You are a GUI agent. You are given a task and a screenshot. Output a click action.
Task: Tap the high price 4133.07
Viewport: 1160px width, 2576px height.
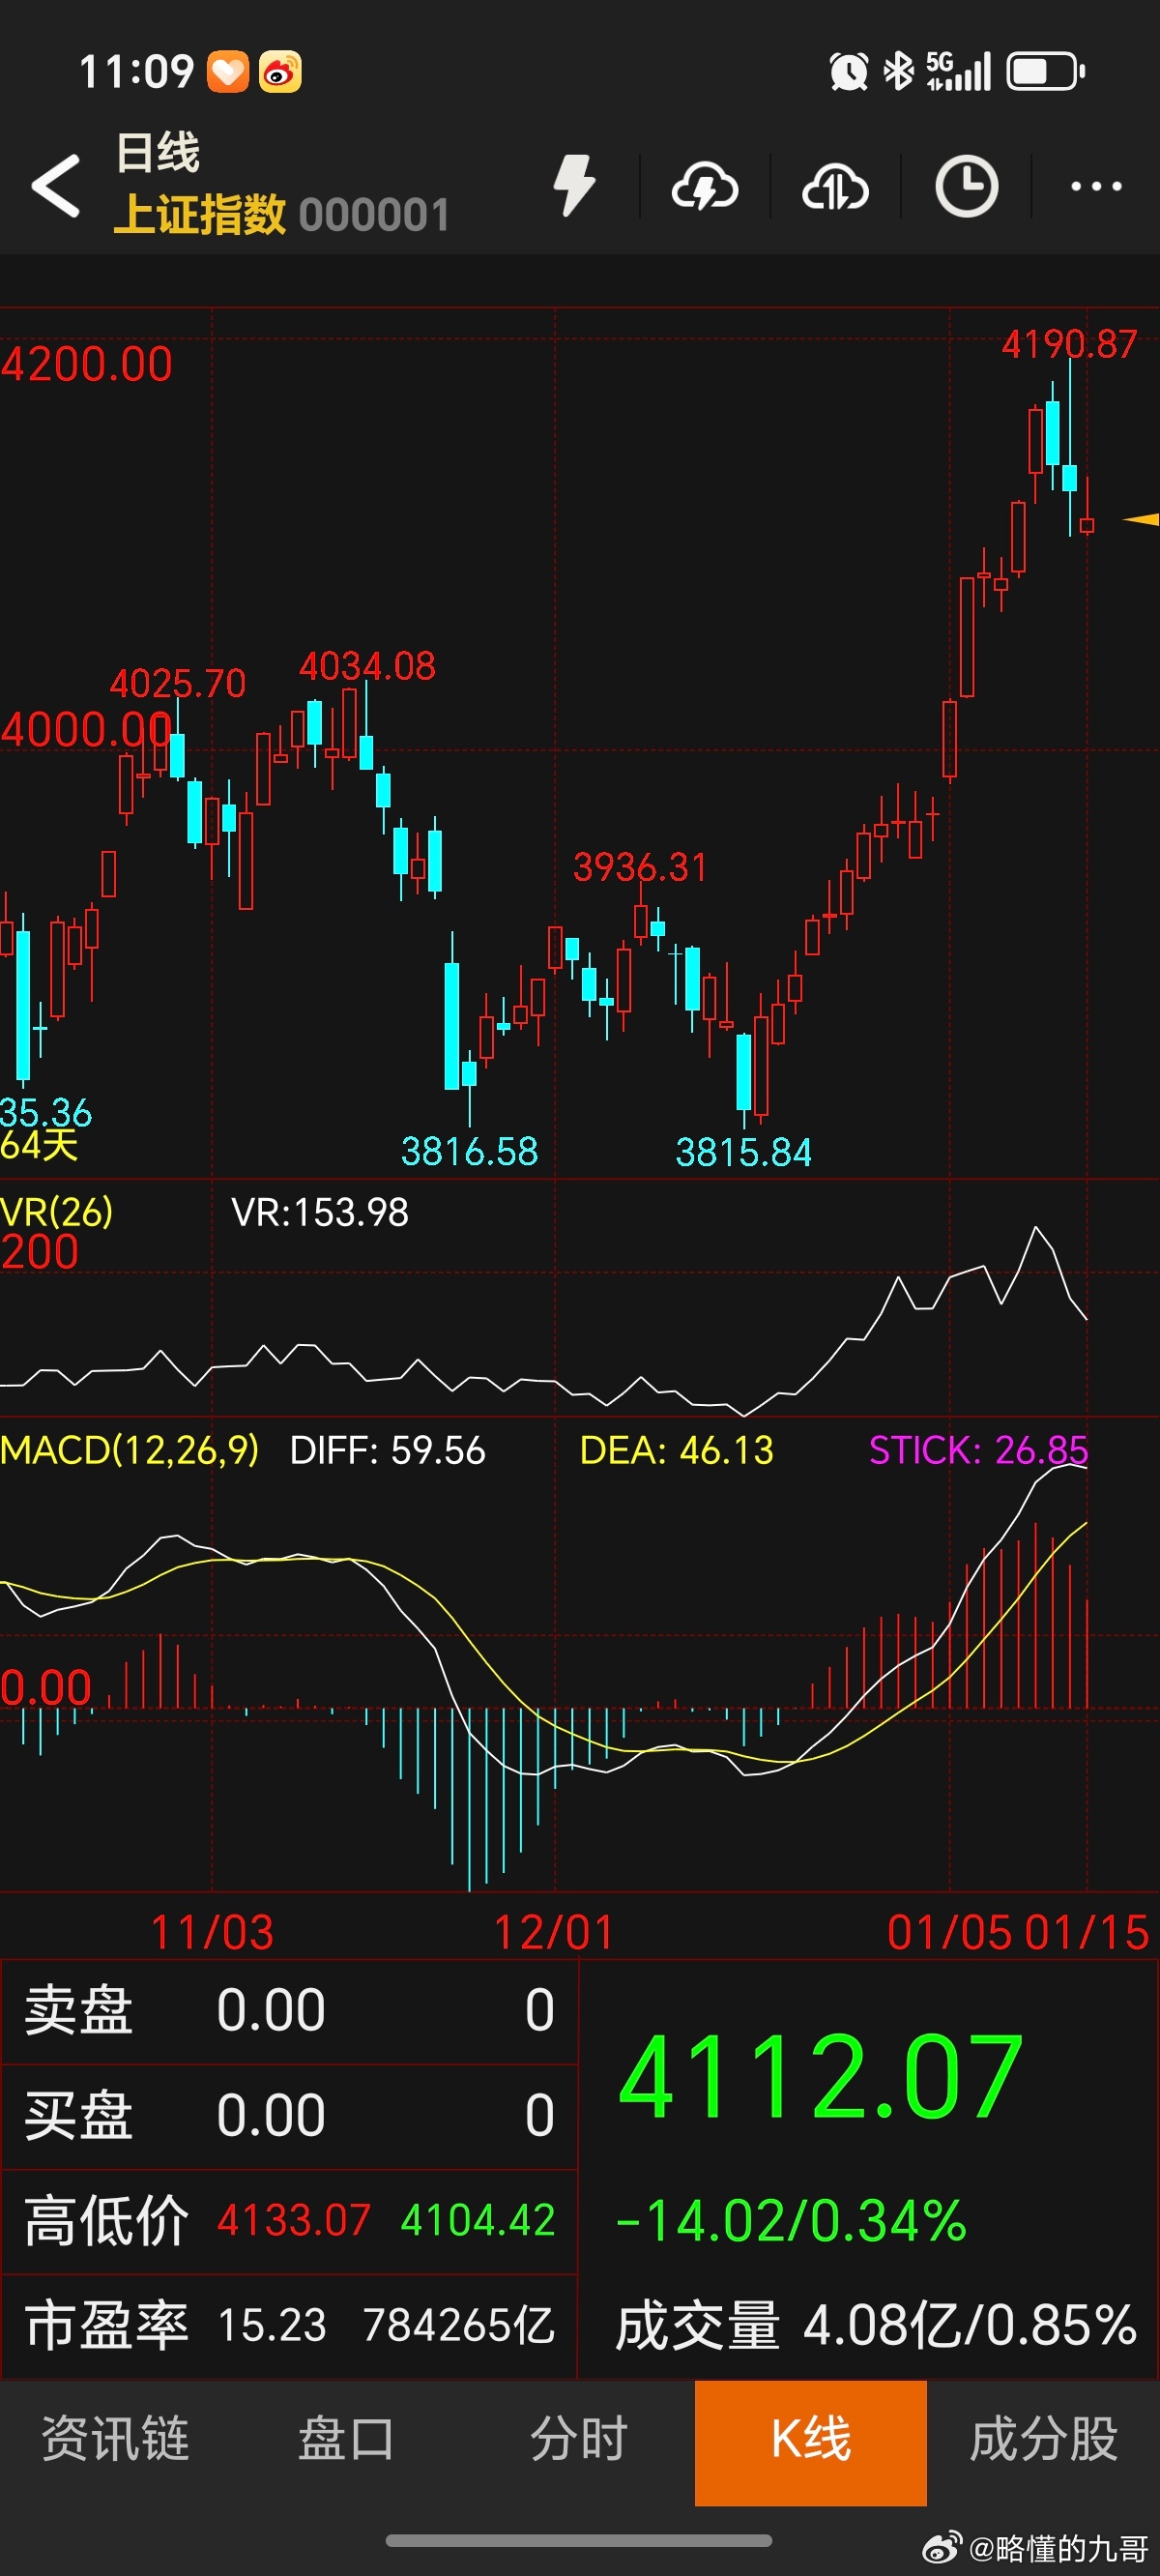pos(294,2220)
